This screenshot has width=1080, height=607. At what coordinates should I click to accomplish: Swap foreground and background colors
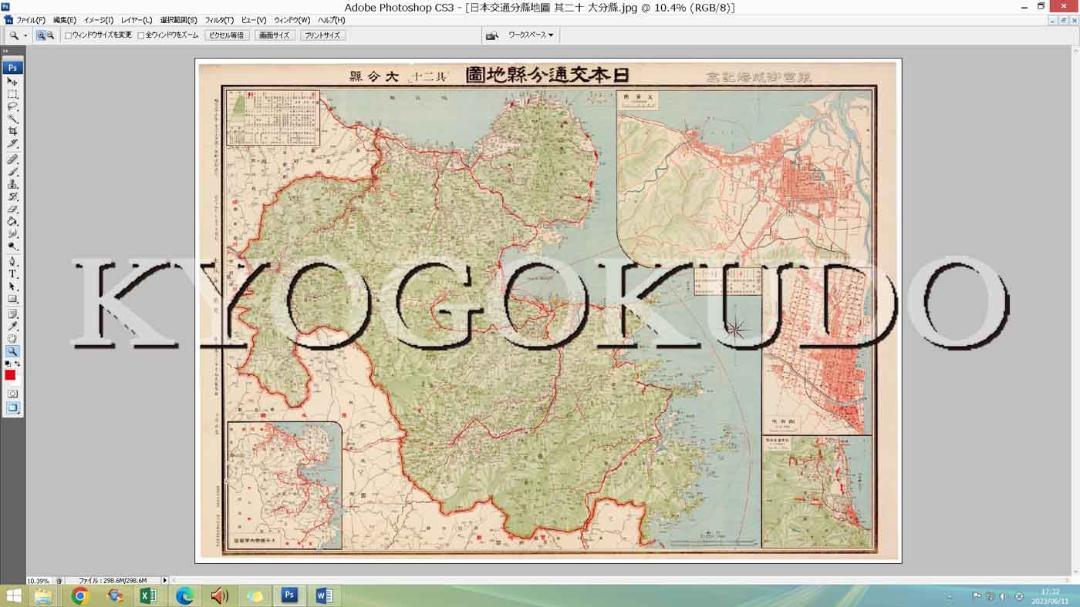coord(17,364)
